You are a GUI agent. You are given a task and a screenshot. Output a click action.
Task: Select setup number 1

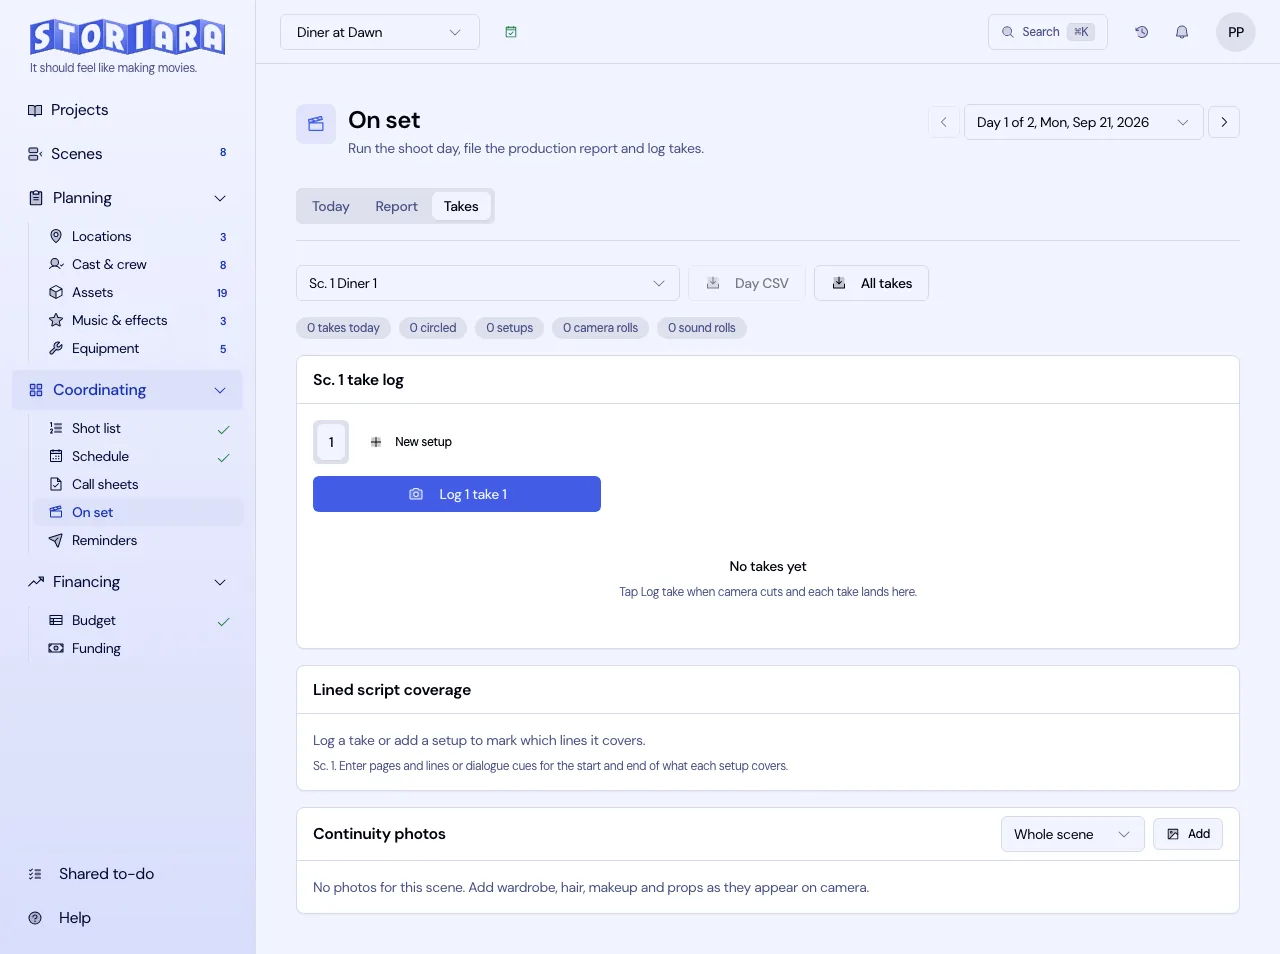tap(331, 442)
